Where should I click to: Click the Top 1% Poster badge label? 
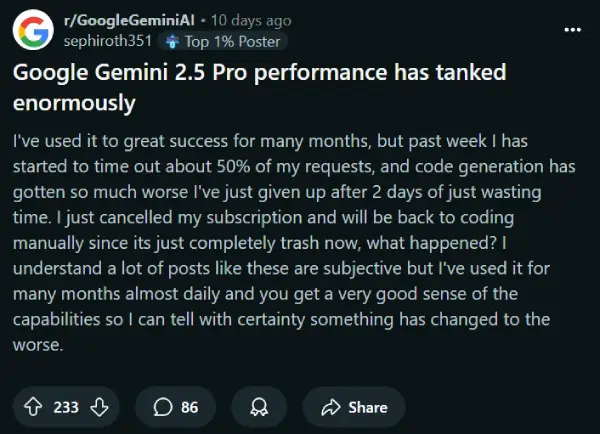(237, 41)
